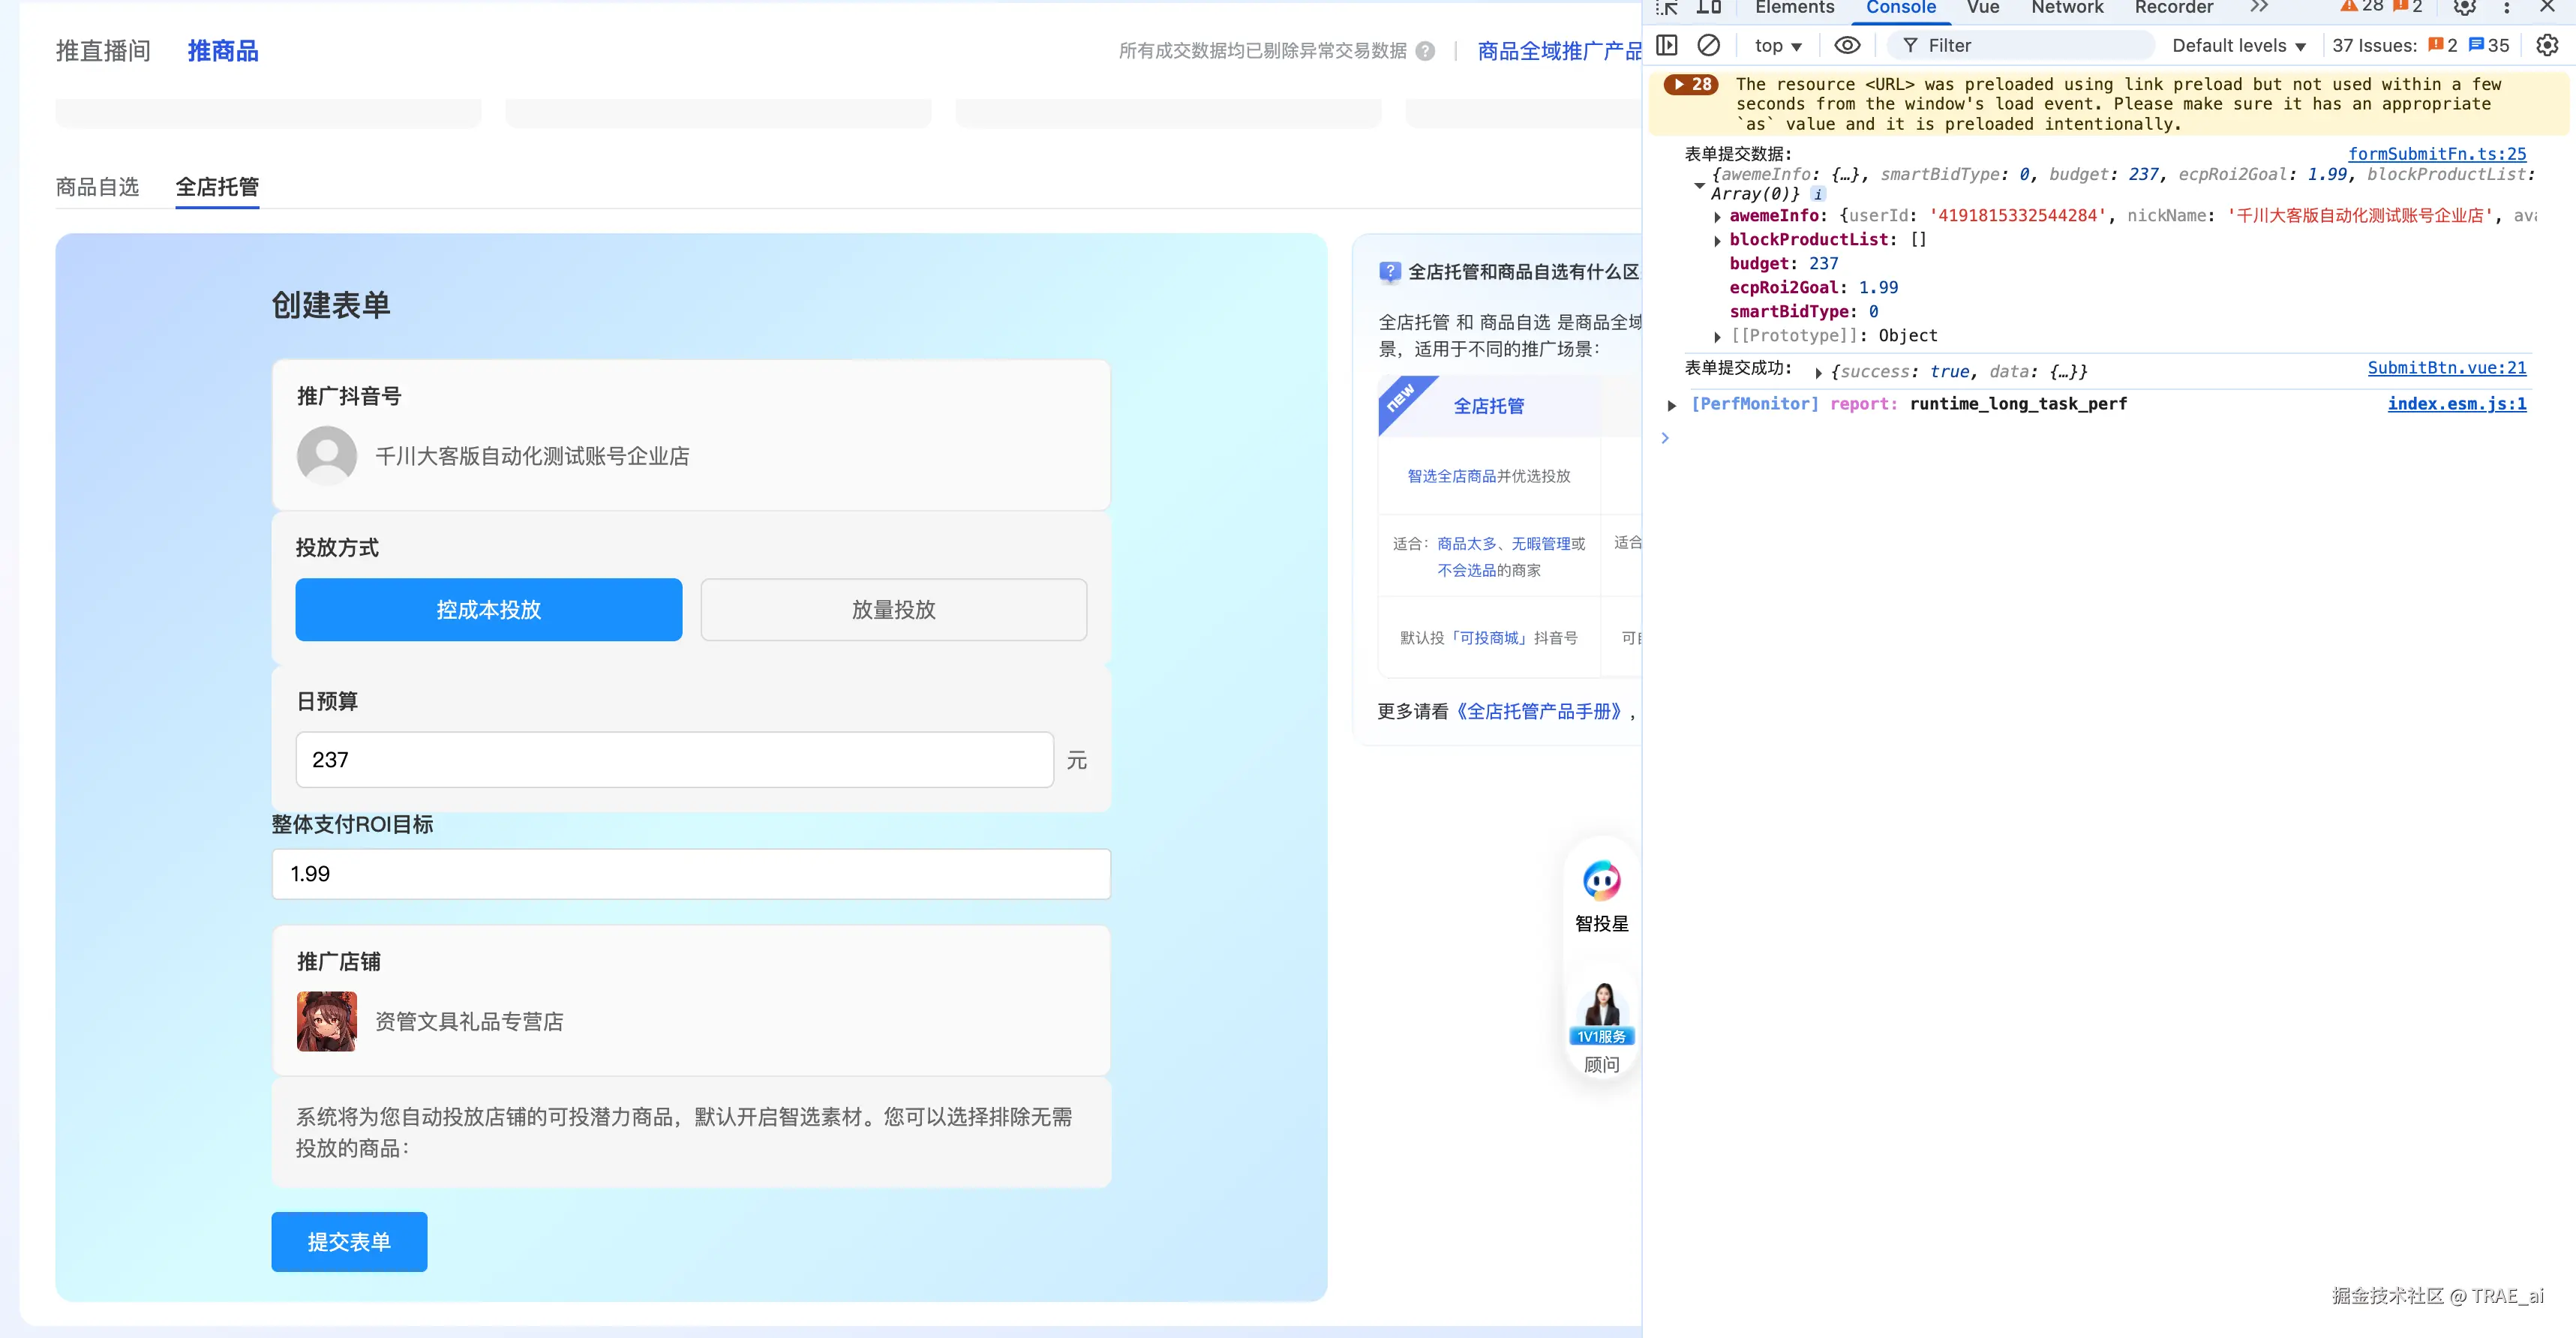Expand the PerfMonitor report log entry
2576x1338 pixels.
point(1671,405)
